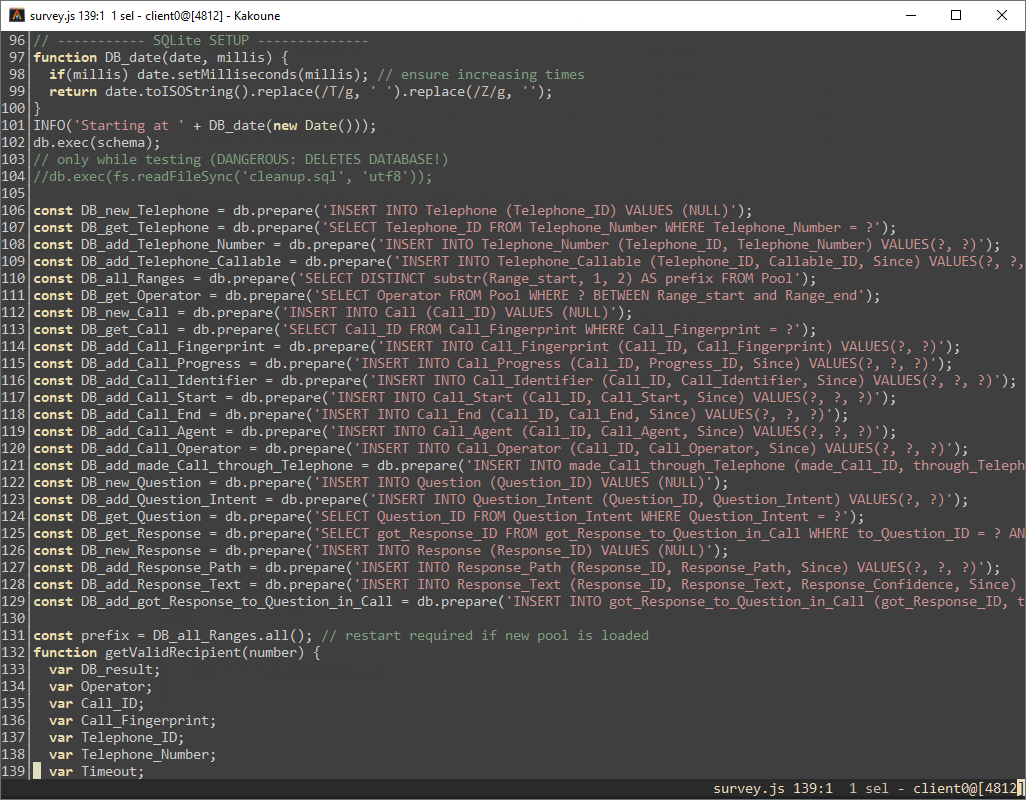This screenshot has width=1026, height=800.
Task: Click getValidRecipient on line 132
Action: (x=173, y=653)
